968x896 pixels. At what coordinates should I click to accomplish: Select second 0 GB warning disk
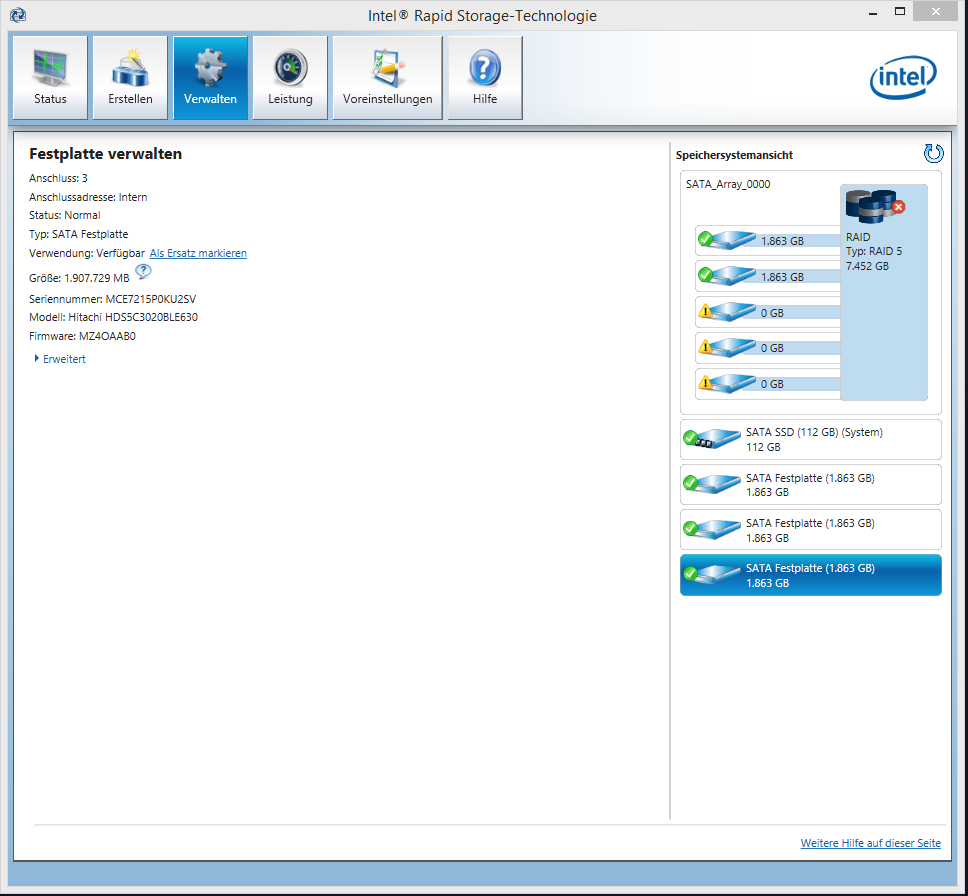pyautogui.click(x=767, y=348)
